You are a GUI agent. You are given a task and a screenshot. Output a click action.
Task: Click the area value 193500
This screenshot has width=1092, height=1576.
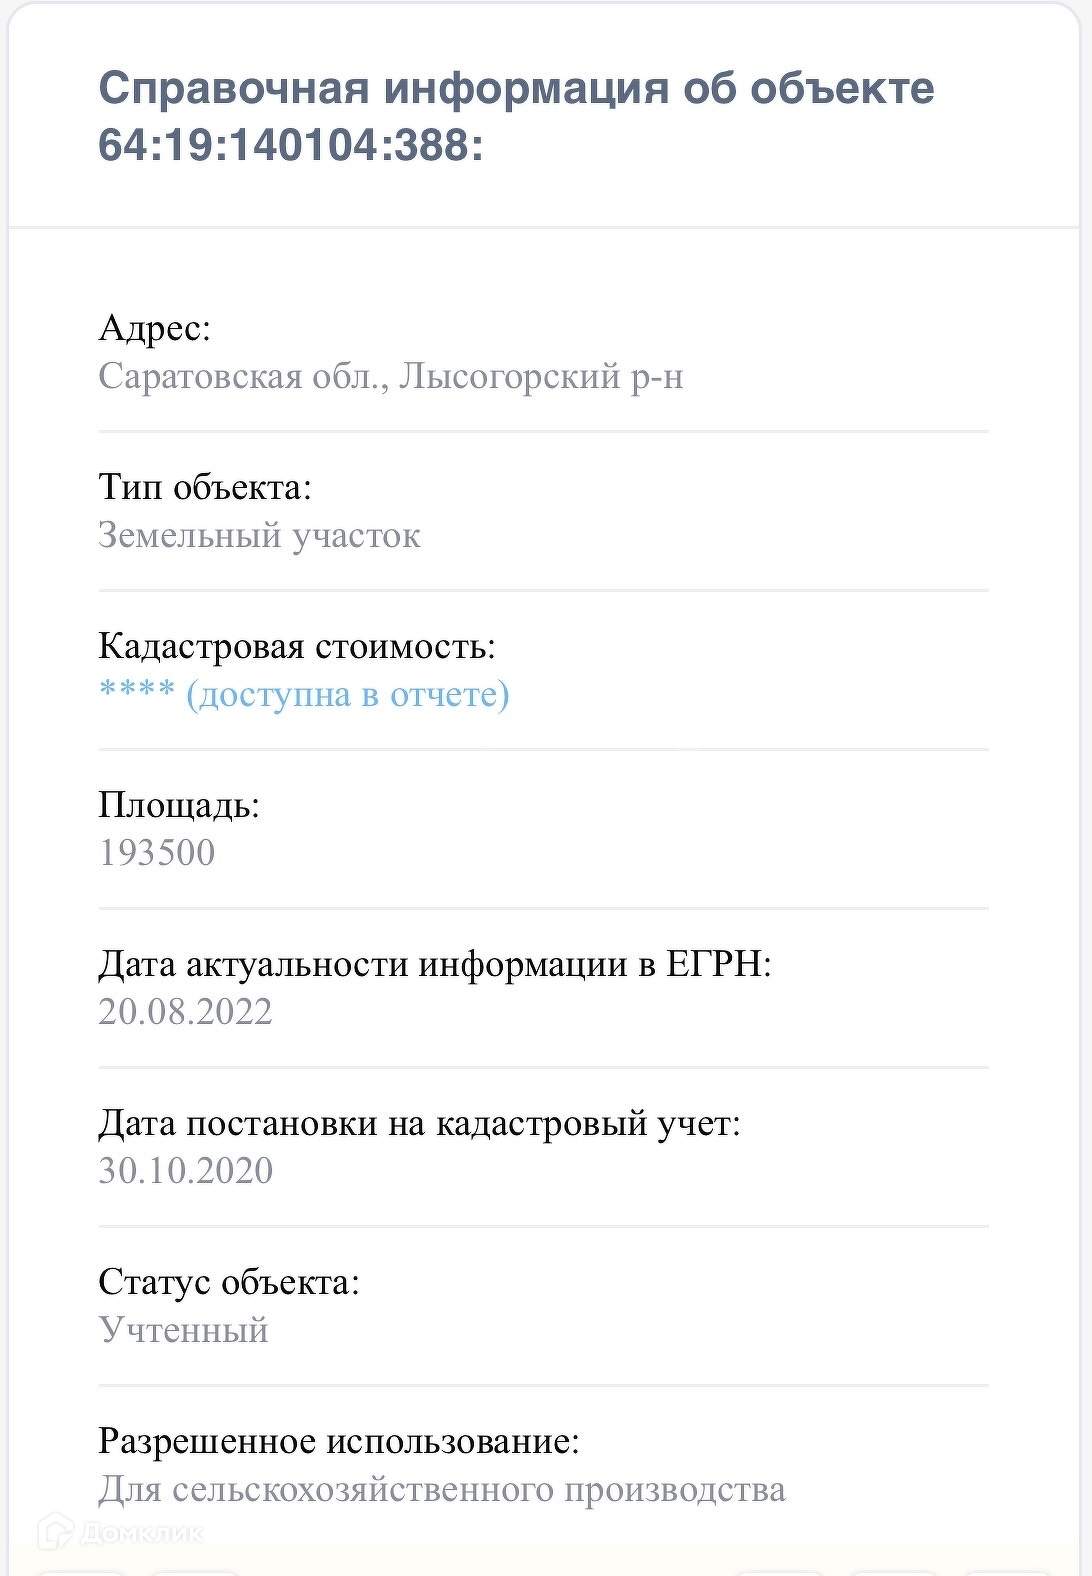[157, 853]
